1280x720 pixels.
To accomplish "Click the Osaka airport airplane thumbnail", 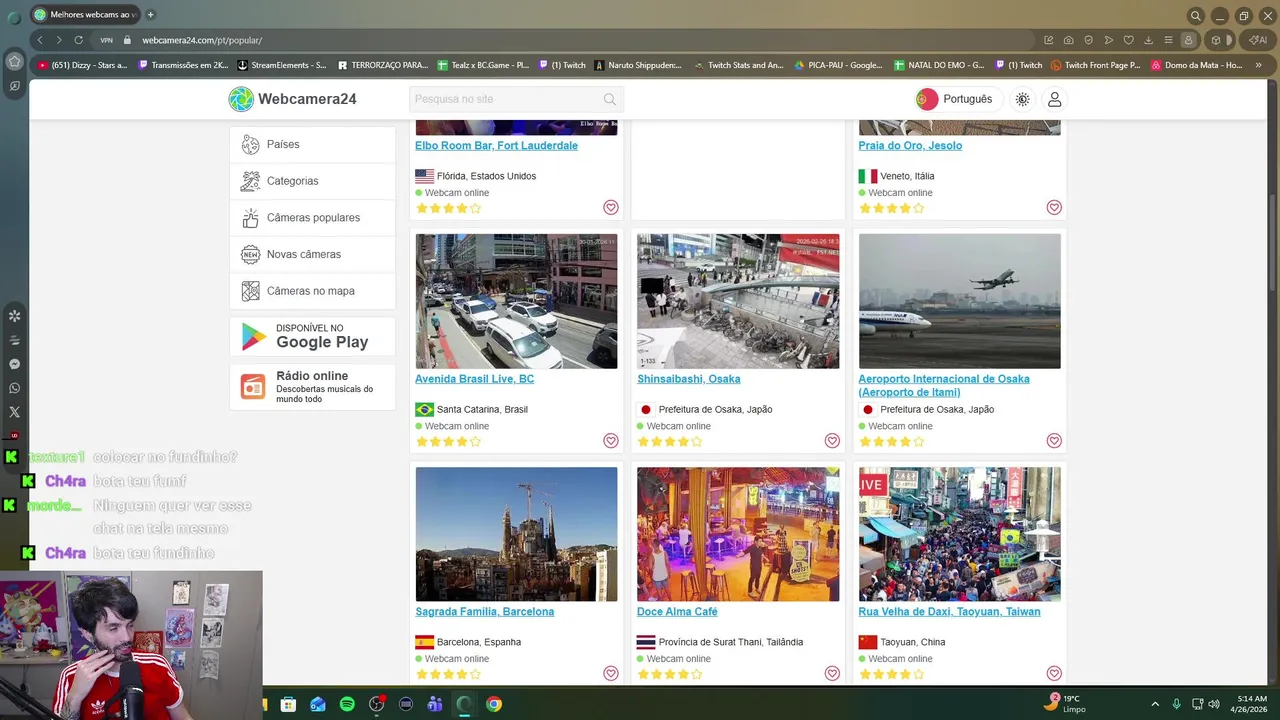I will [960, 301].
